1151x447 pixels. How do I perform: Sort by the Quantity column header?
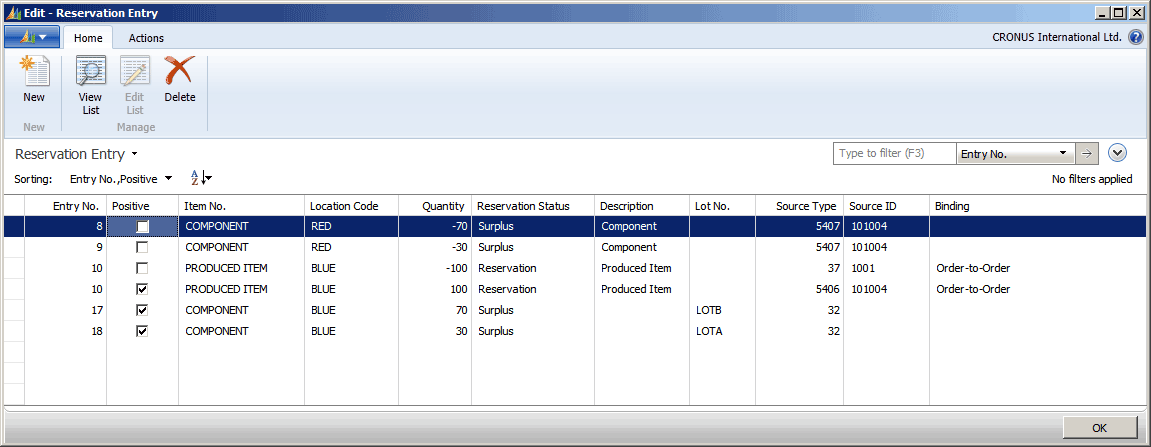pyautogui.click(x=434, y=206)
